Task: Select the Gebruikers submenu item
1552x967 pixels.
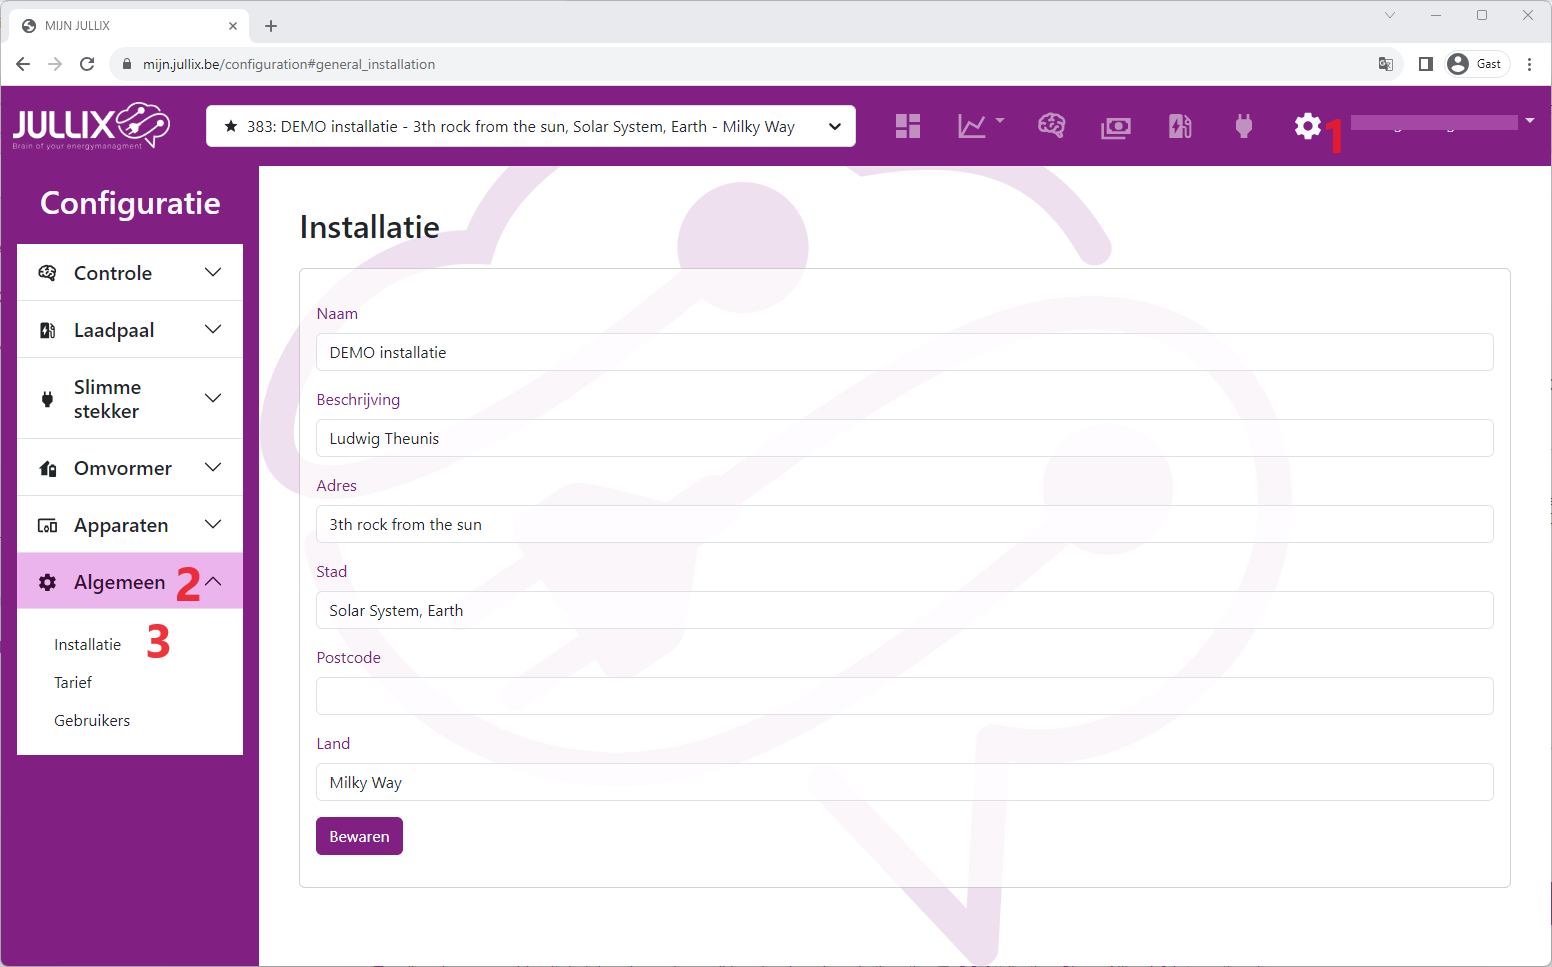Action: tap(92, 721)
